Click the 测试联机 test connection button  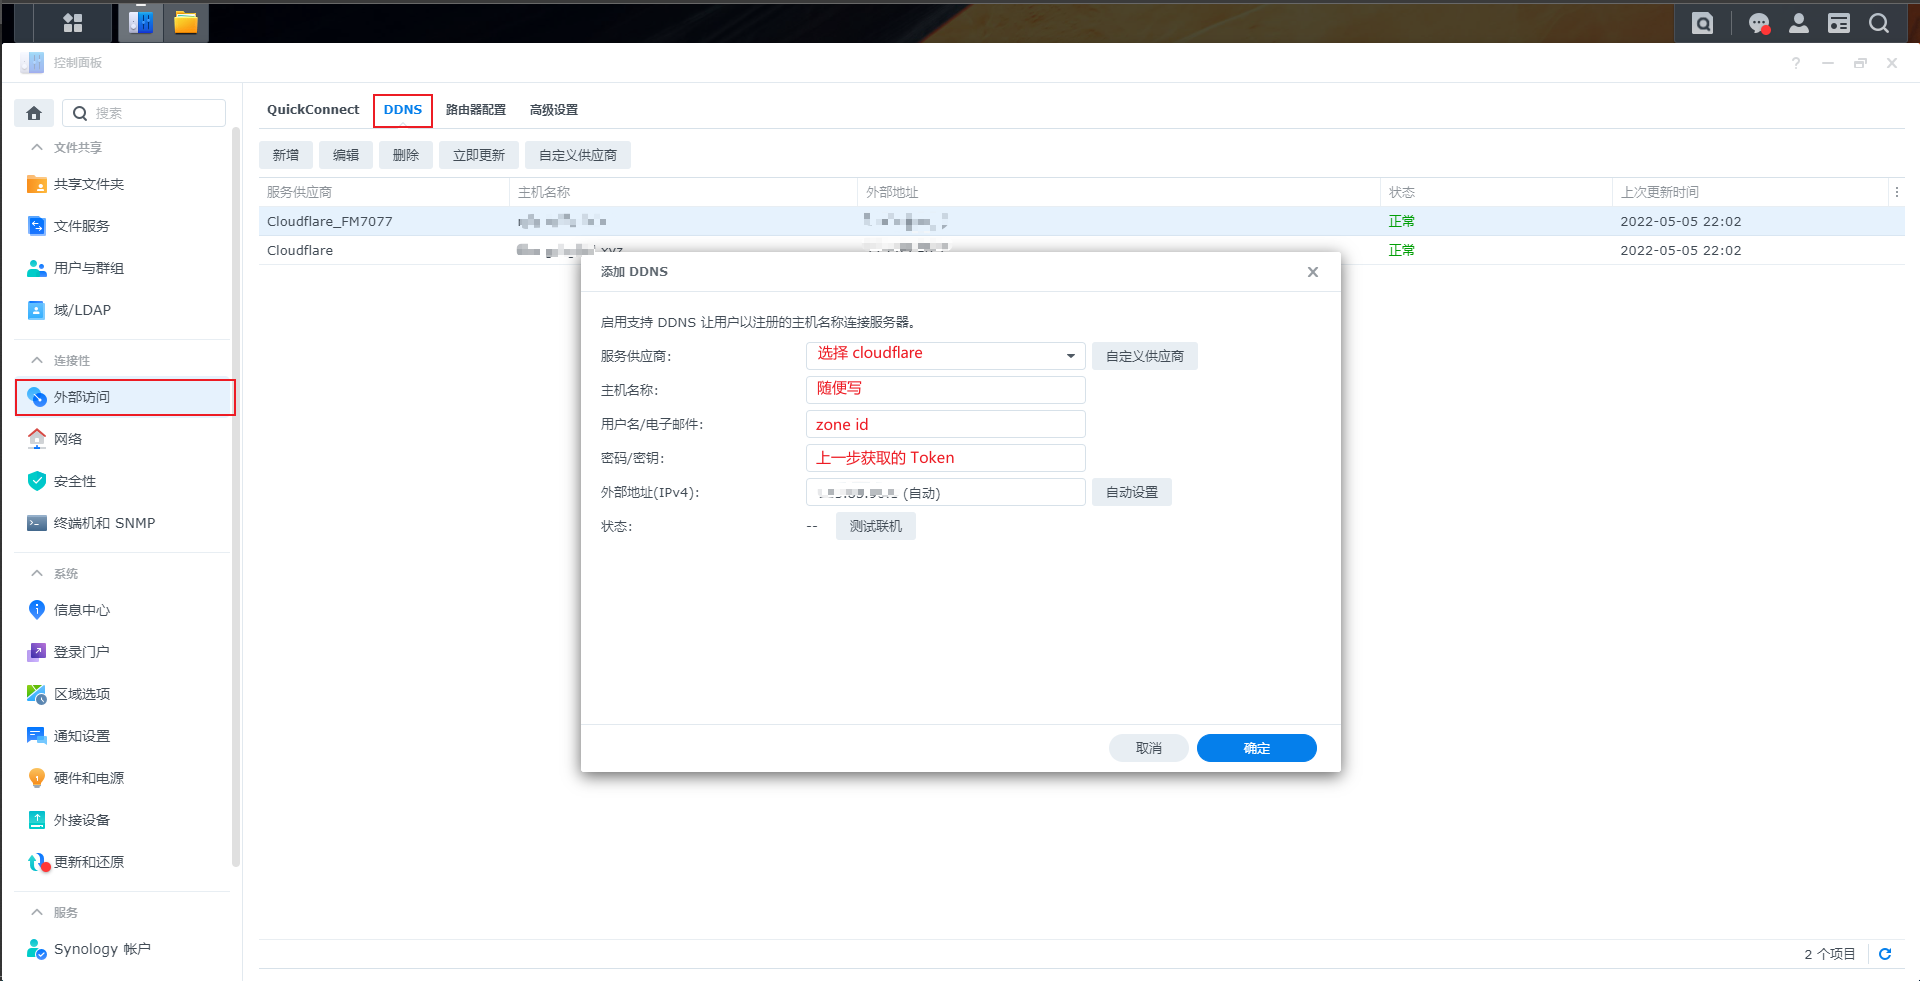[875, 526]
